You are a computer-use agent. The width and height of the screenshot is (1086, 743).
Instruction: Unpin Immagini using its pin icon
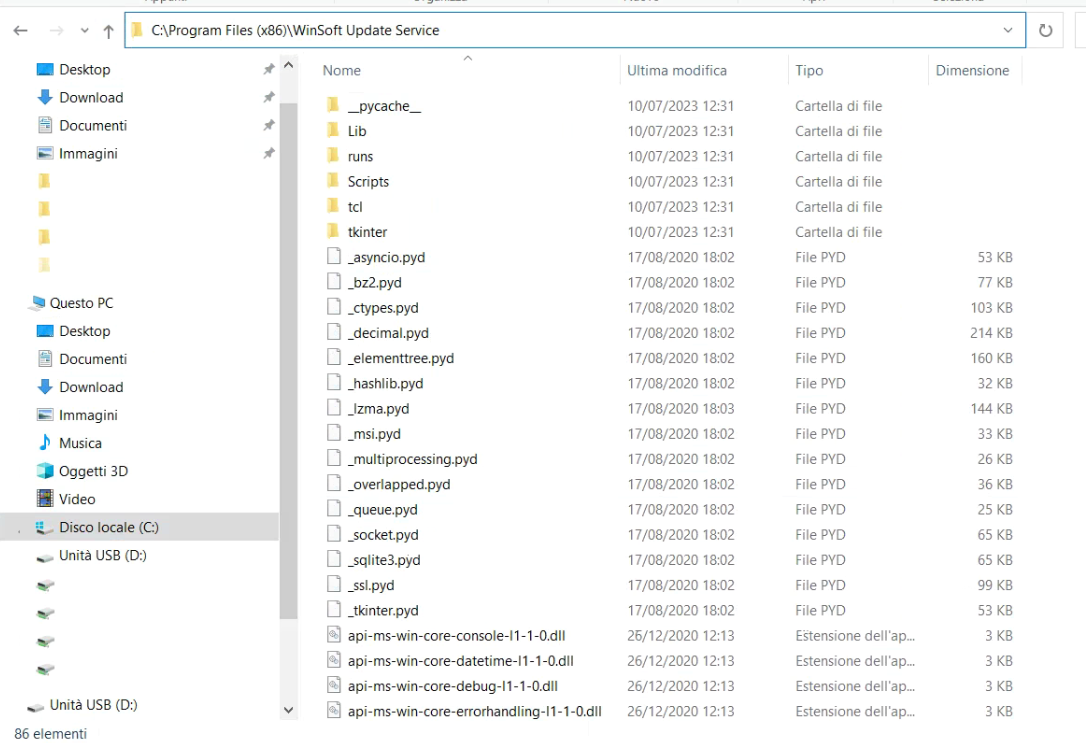click(x=269, y=154)
